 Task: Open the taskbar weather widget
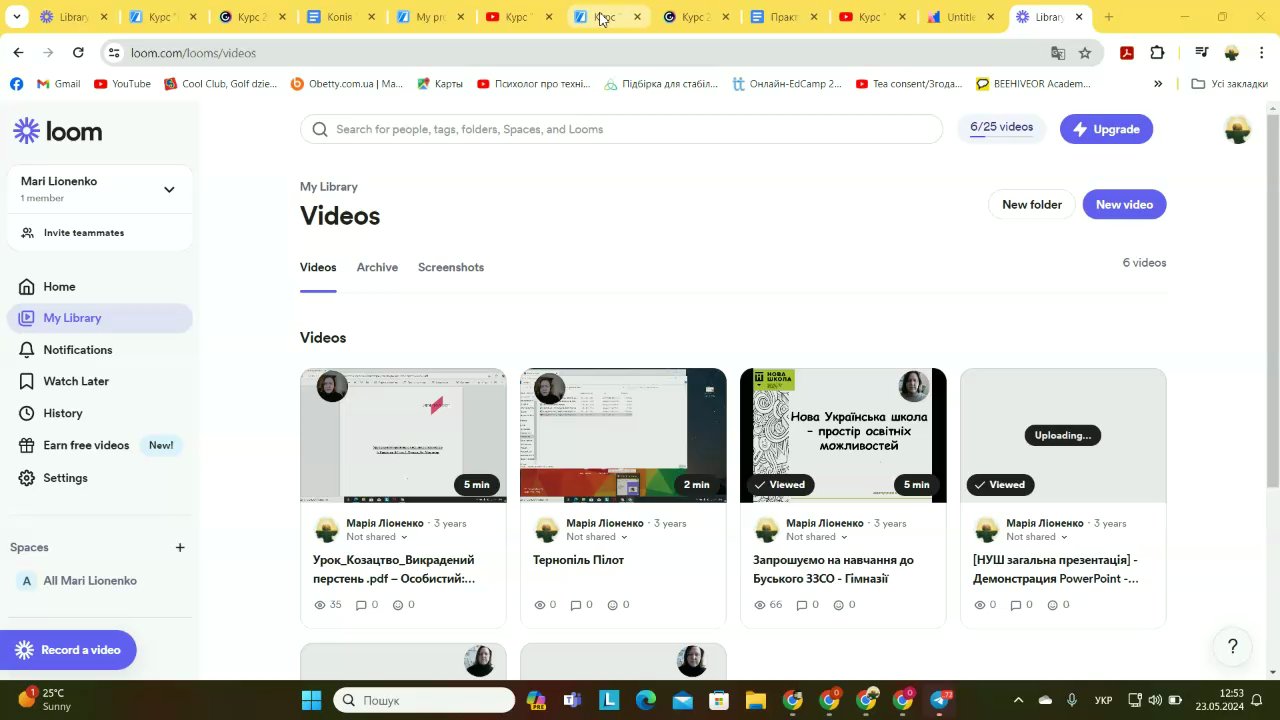(x=45, y=700)
